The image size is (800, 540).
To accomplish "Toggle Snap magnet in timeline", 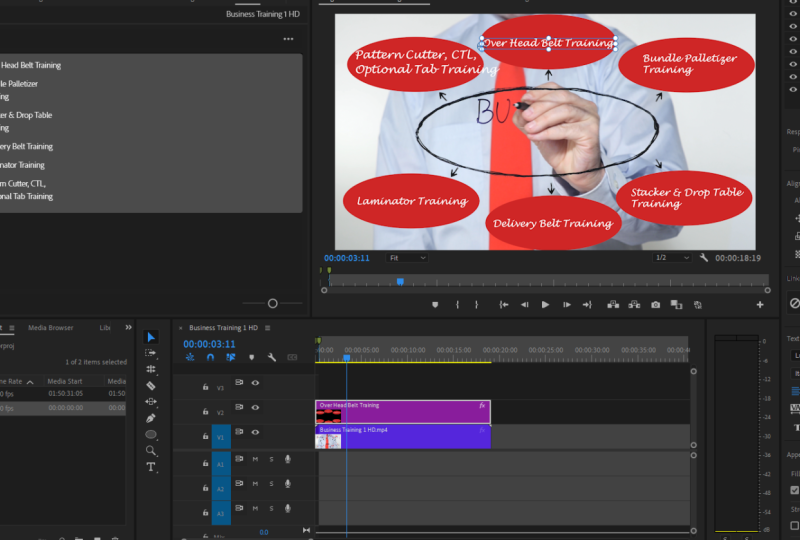I will coord(210,357).
